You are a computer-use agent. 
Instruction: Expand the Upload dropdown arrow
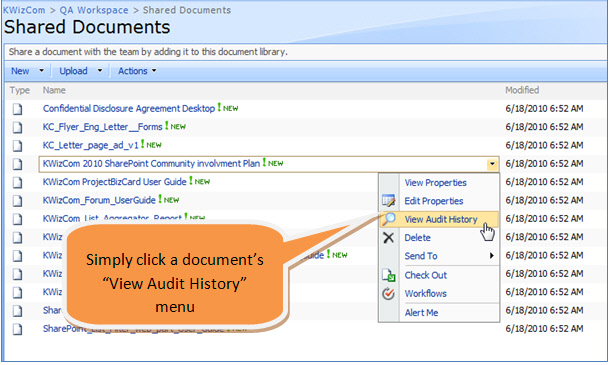100,71
